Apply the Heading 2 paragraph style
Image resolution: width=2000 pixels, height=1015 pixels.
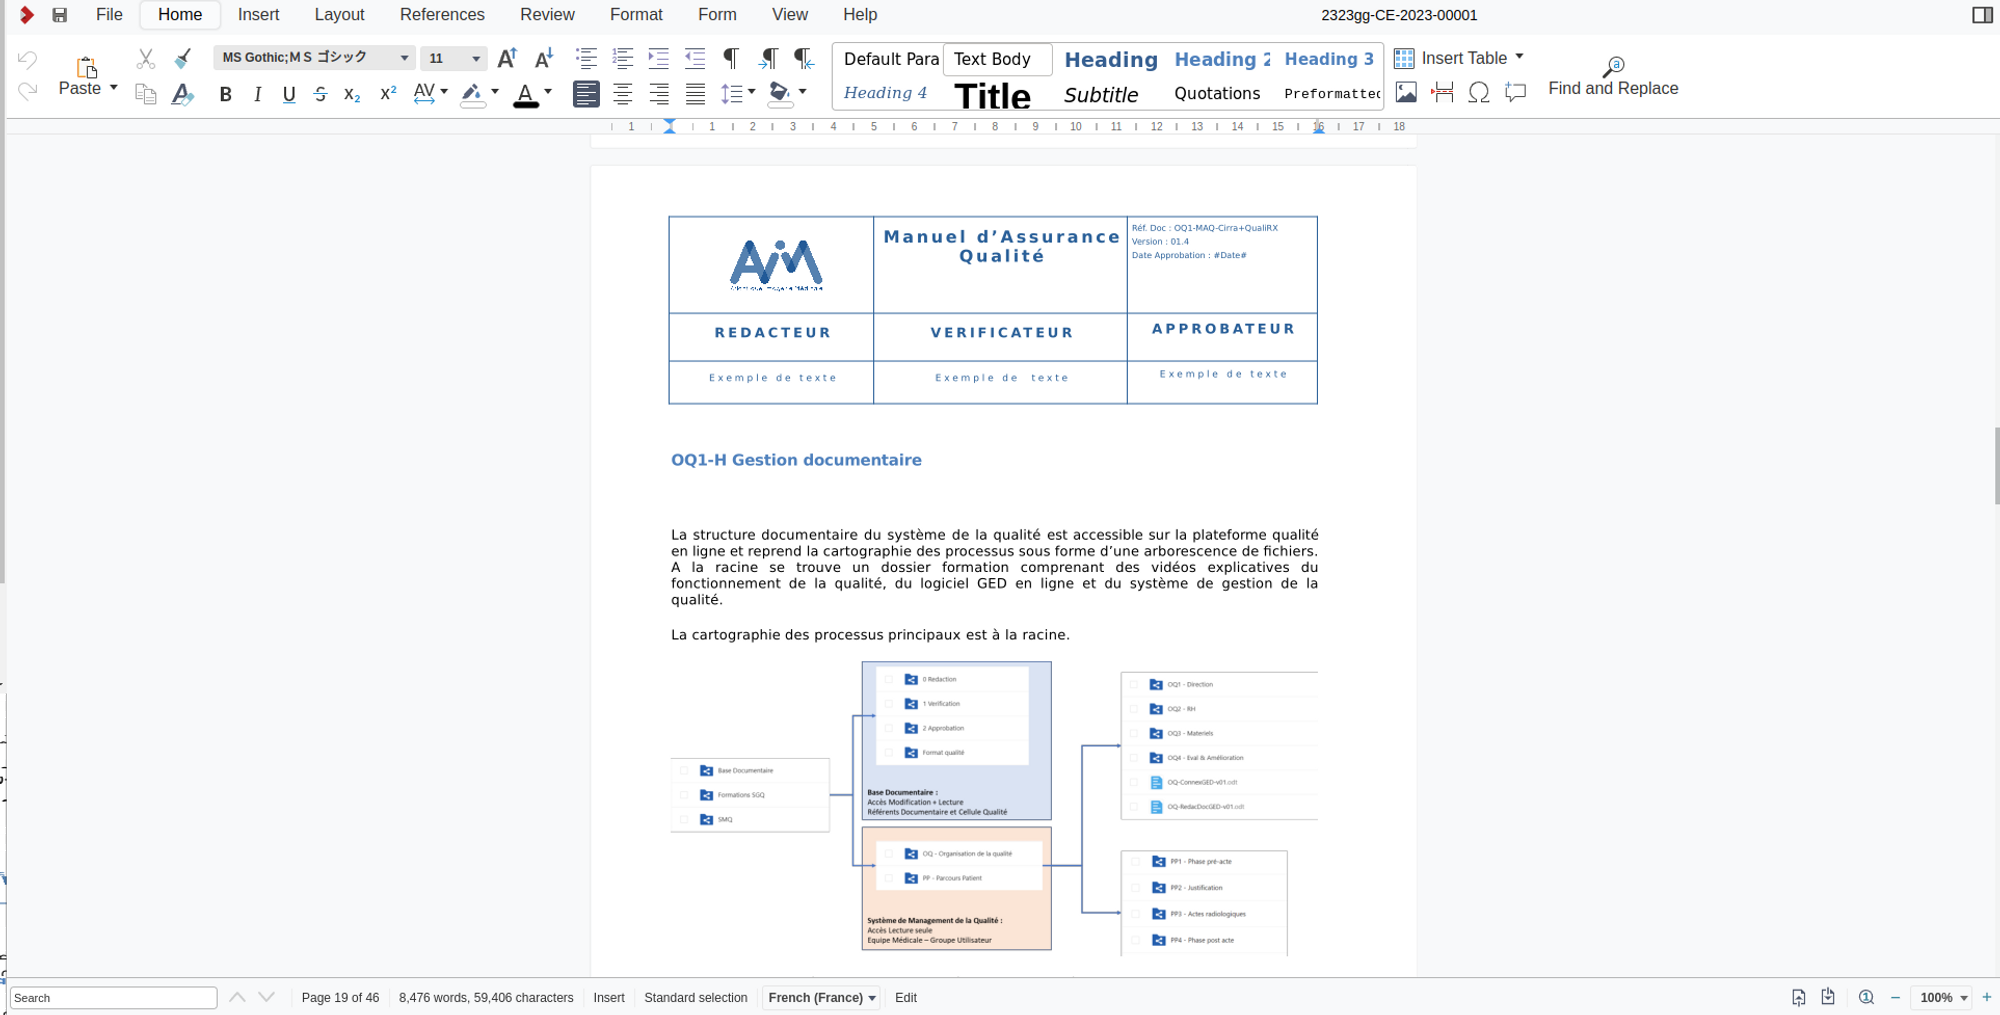[x=1221, y=59]
